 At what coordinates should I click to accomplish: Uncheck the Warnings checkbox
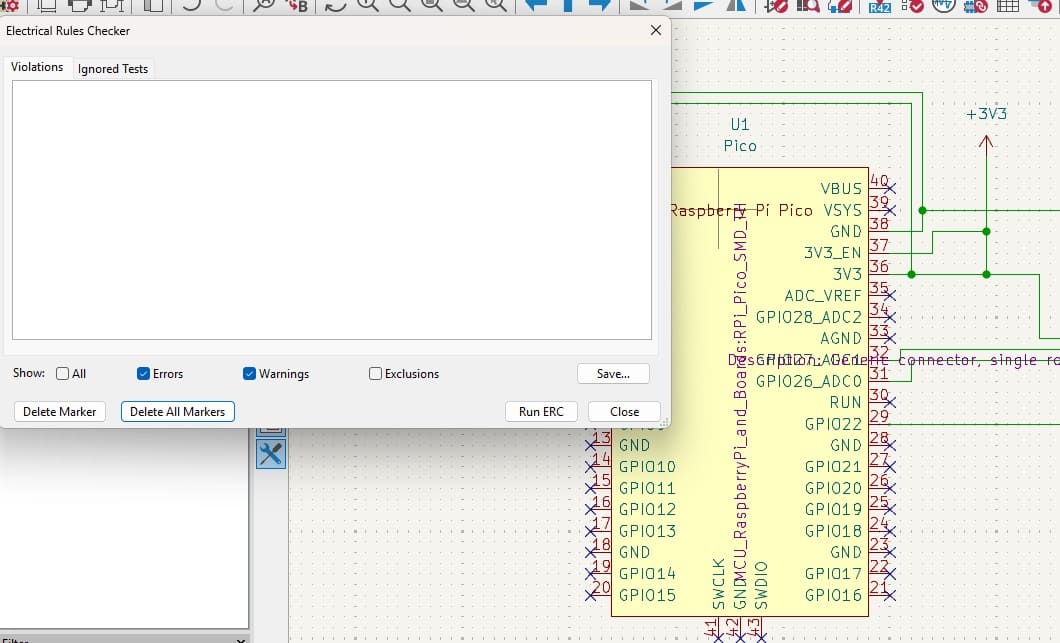pyautogui.click(x=249, y=374)
